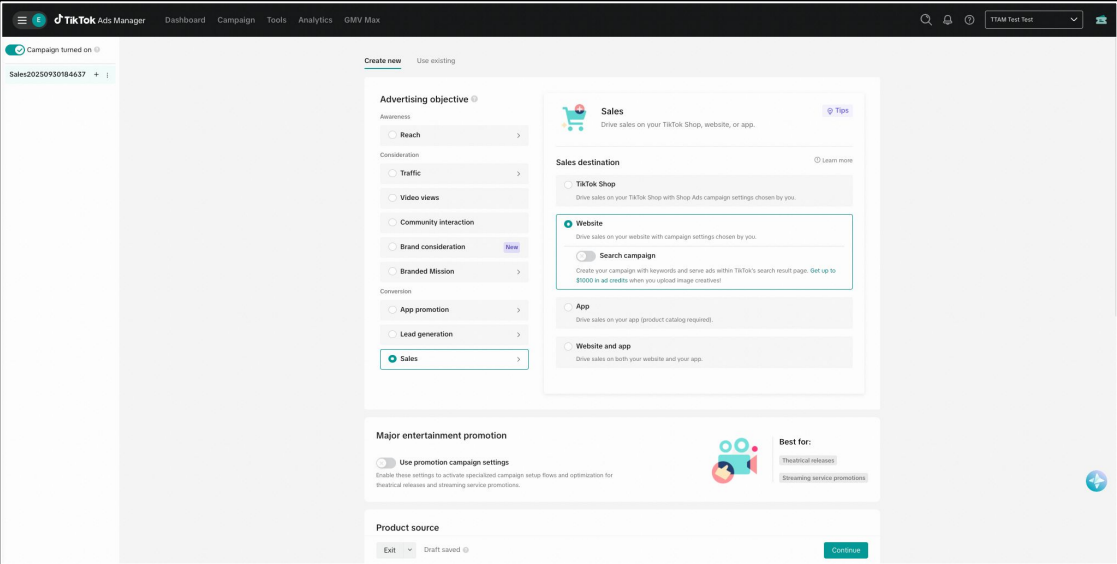
Task: Open search with the magnifier icon
Action: (x=926, y=20)
